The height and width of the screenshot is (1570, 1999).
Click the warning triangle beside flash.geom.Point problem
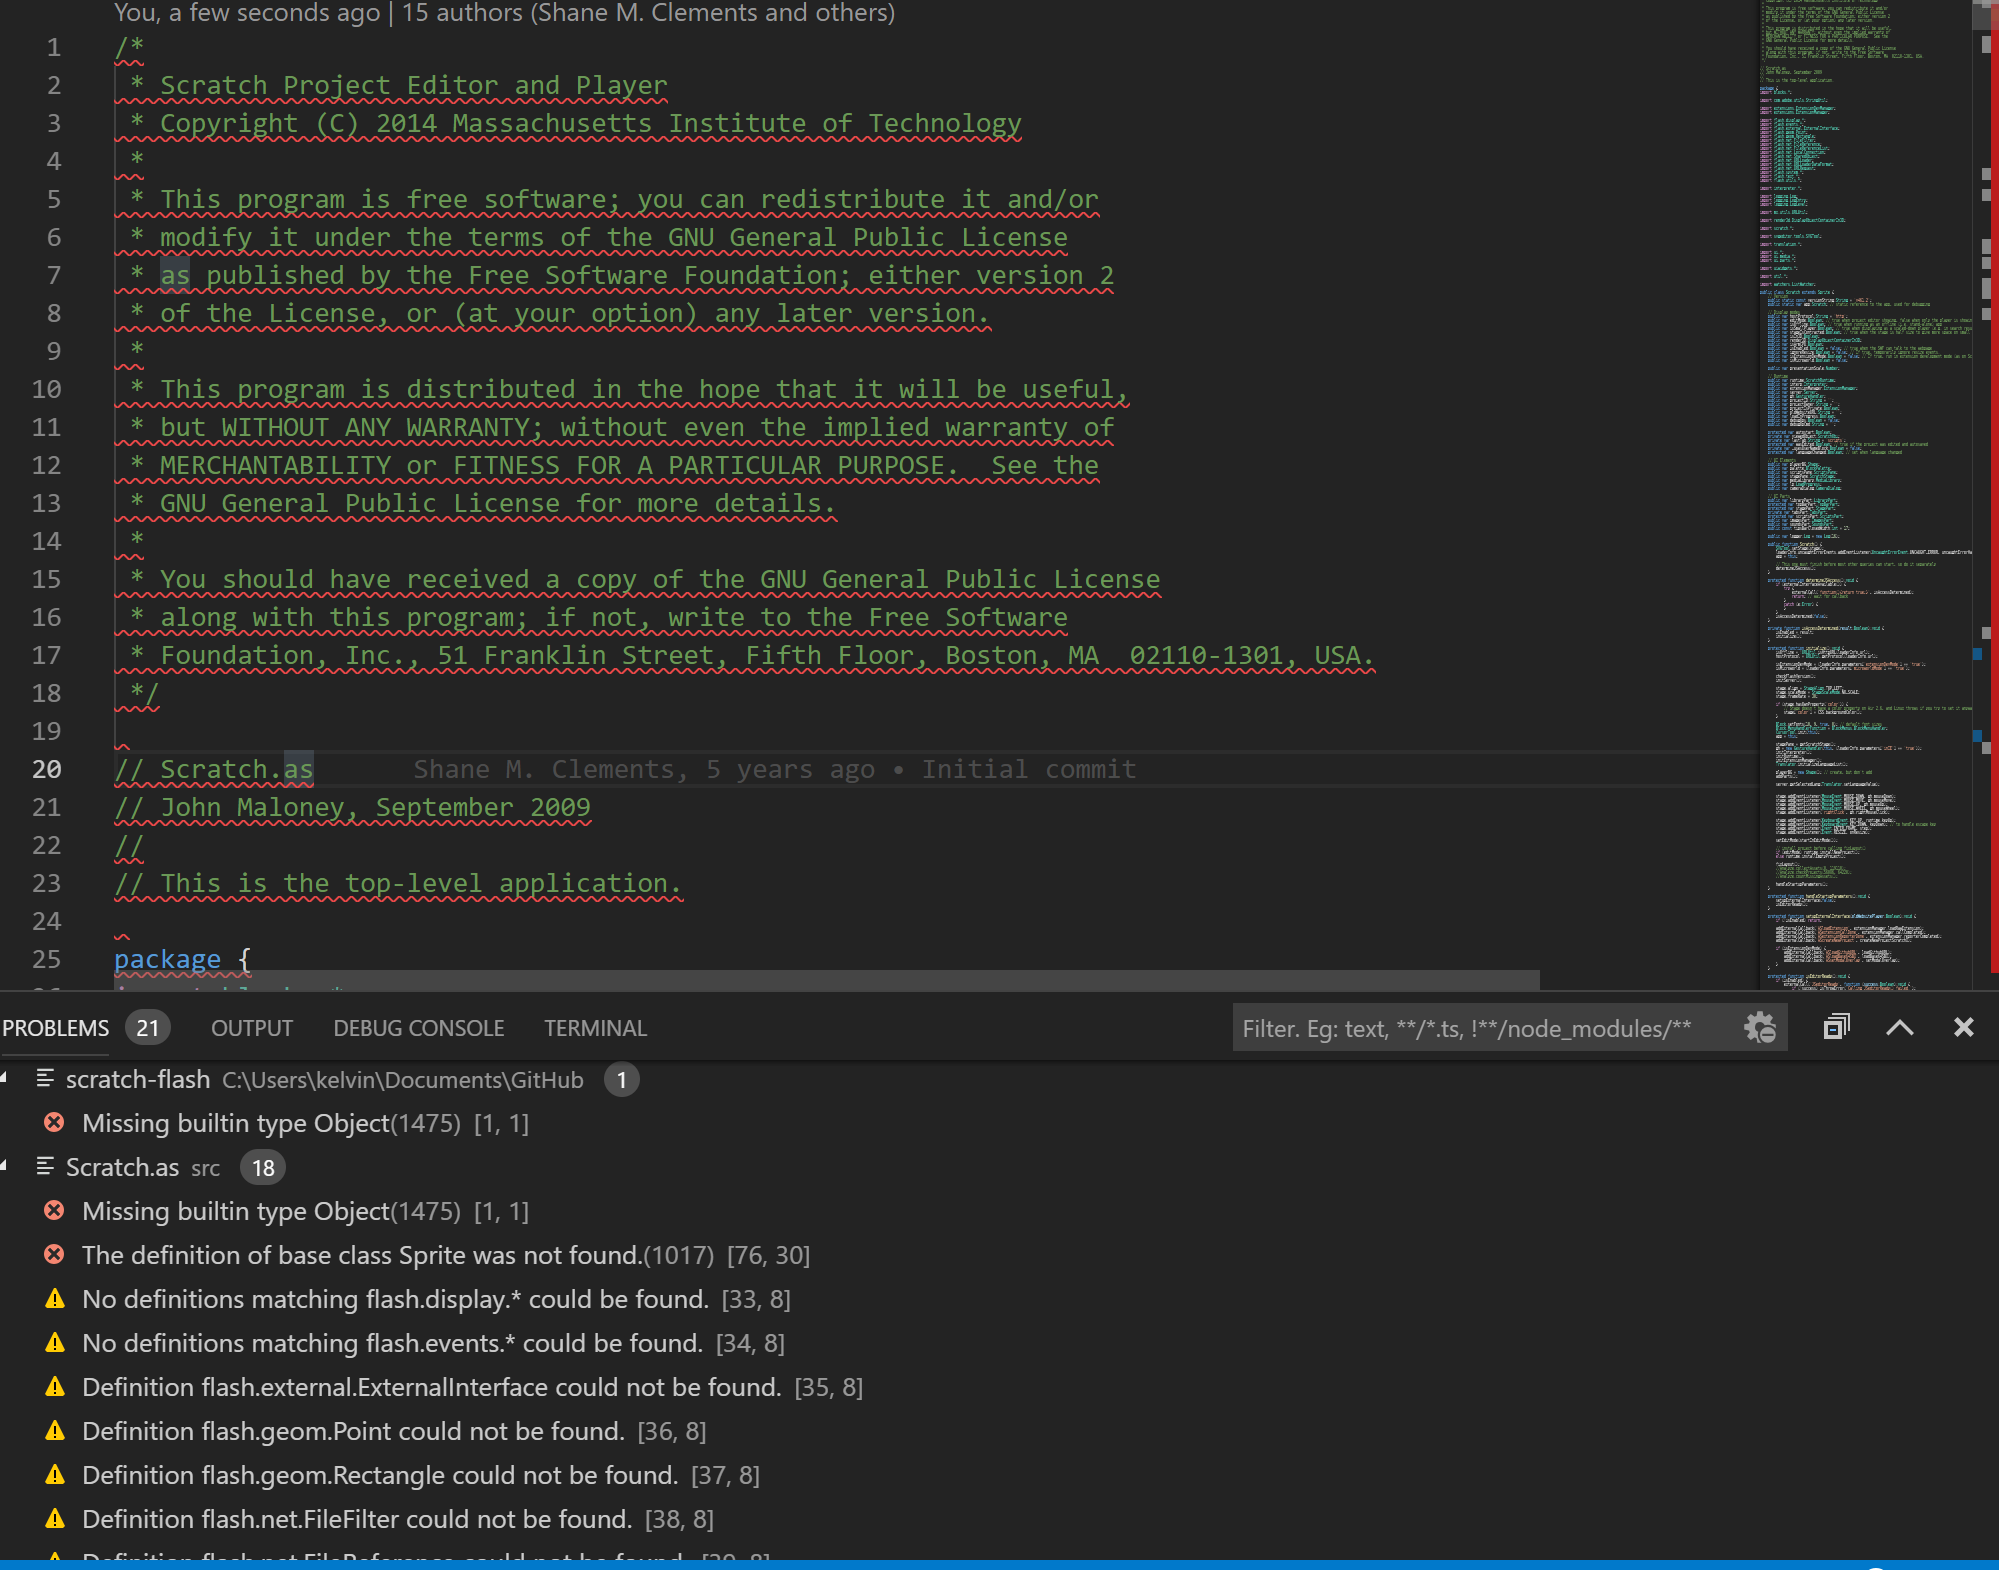point(55,1431)
